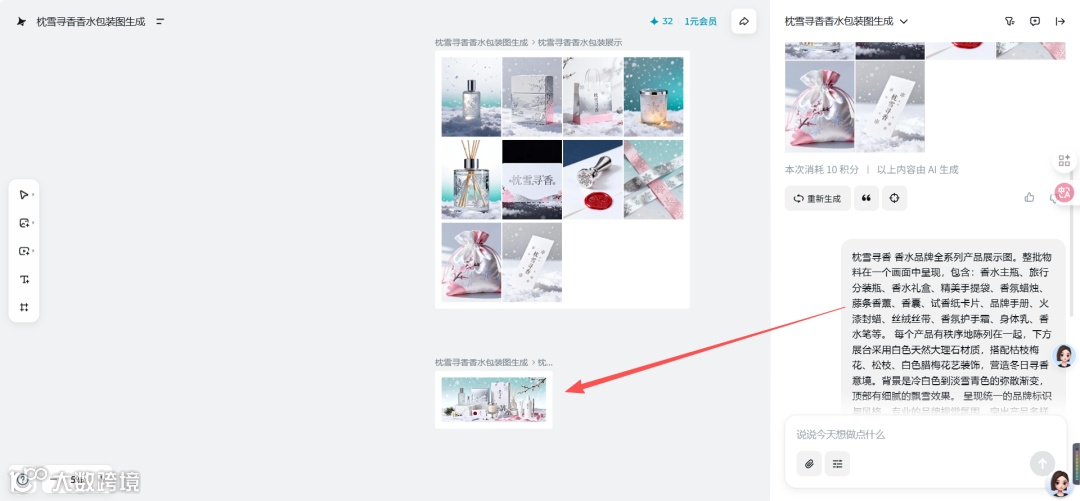Collapse the chat panel arrow icon

click(1060, 21)
